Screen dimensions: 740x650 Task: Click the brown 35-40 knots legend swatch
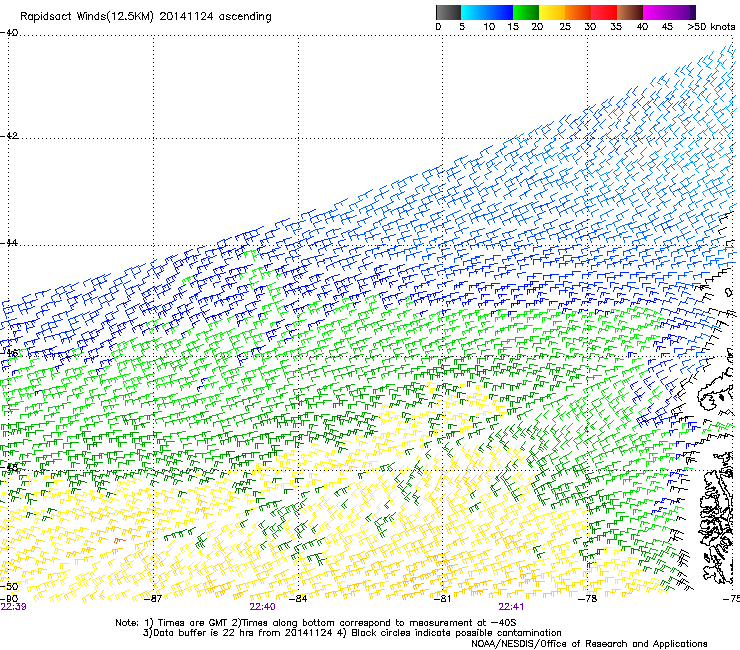(630, 12)
